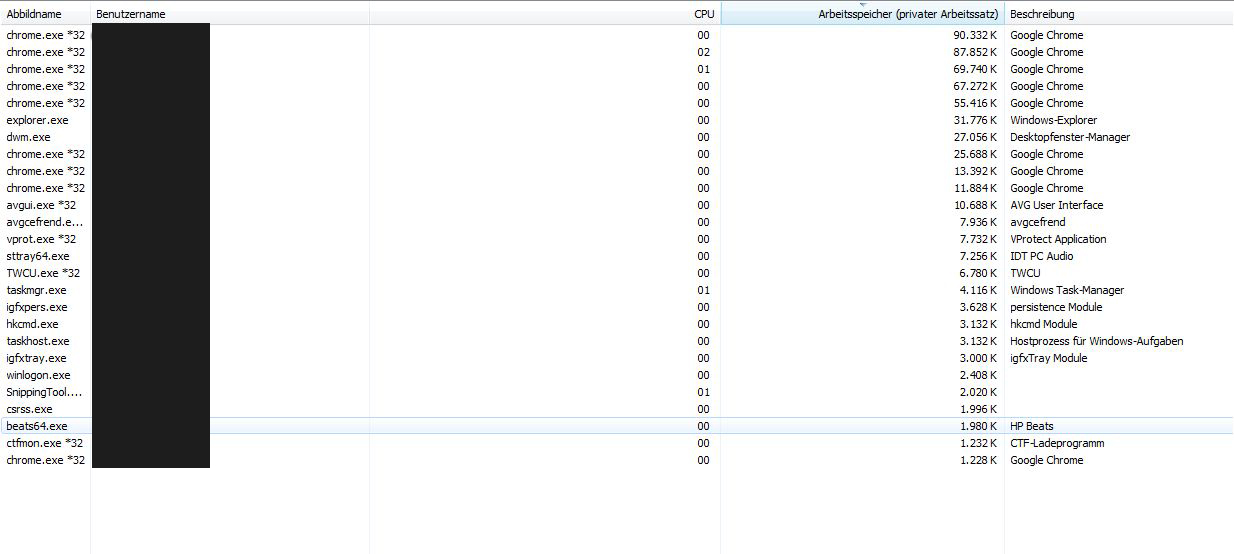Sort by the CPU column header

(x=545, y=14)
